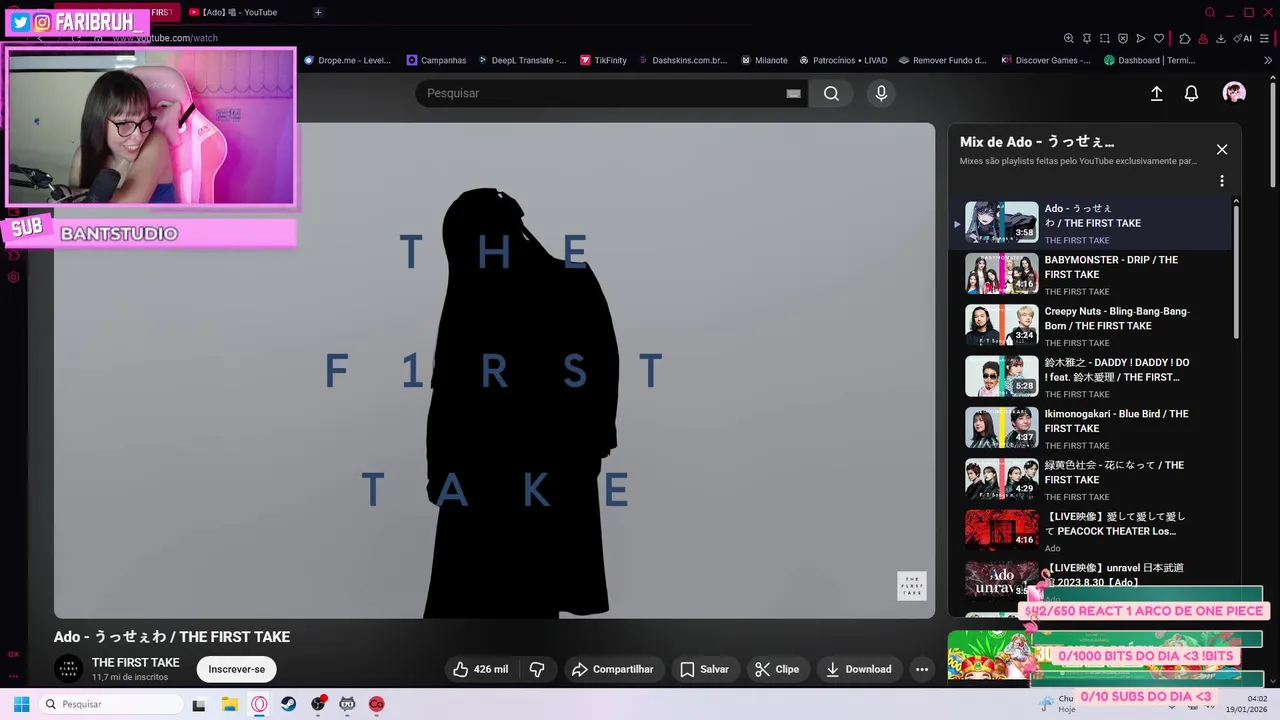
Task: Expand the bookmarks overflow chevron
Action: [x=1269, y=60]
